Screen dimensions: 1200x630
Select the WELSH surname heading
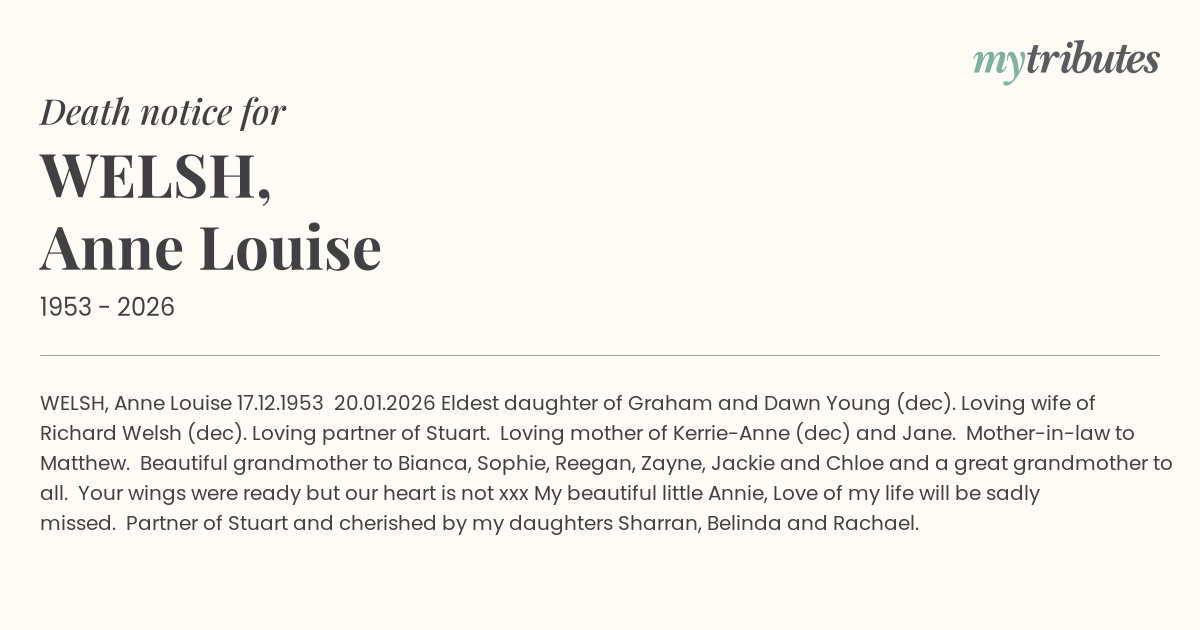pyautogui.click(x=155, y=175)
